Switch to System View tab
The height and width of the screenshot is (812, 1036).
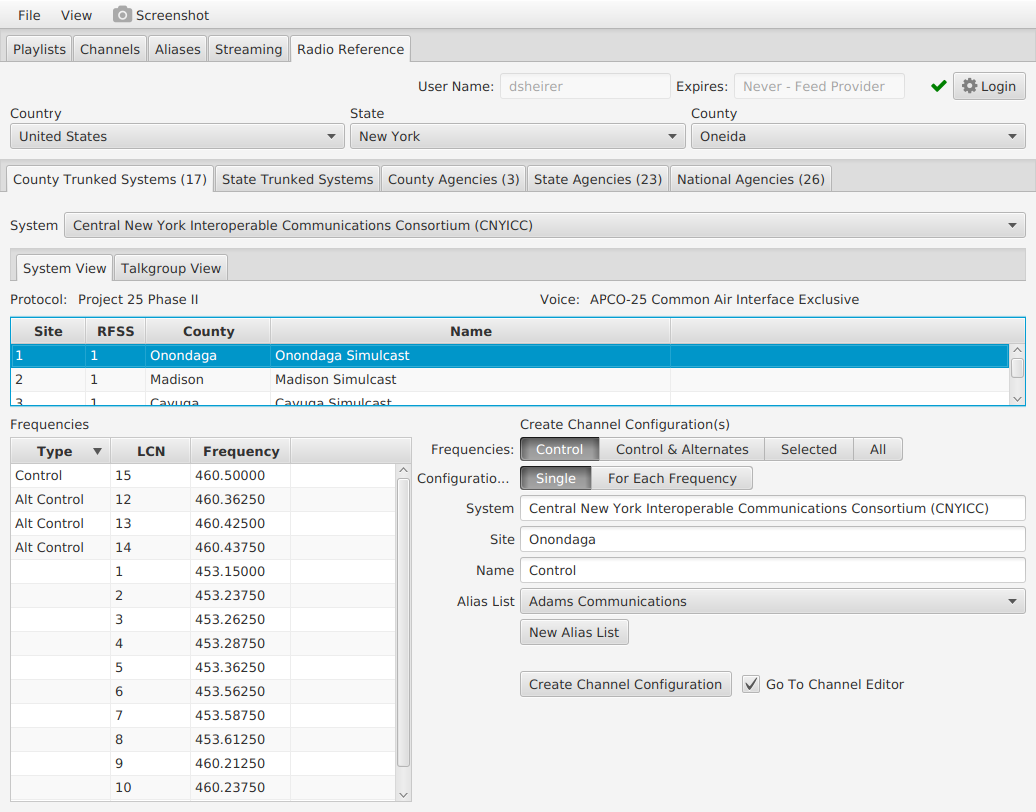(64, 268)
